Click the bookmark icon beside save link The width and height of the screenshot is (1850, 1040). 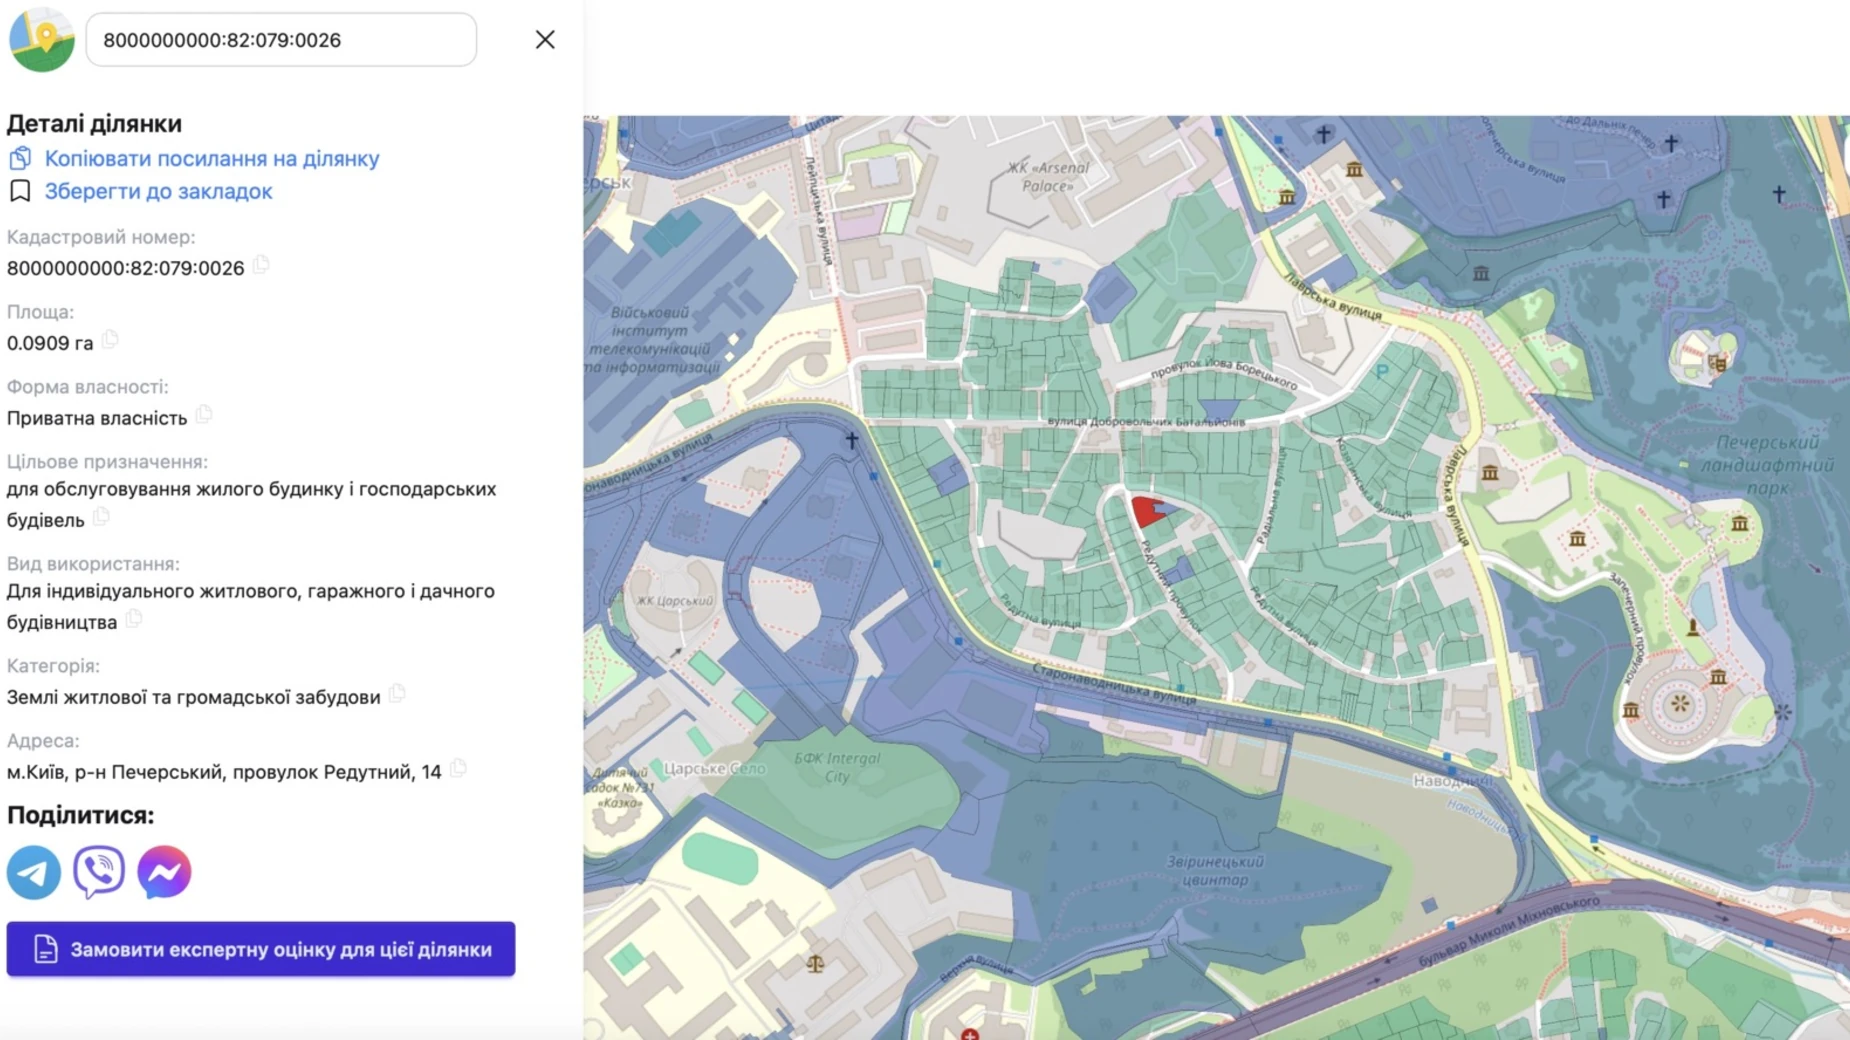click(x=20, y=191)
